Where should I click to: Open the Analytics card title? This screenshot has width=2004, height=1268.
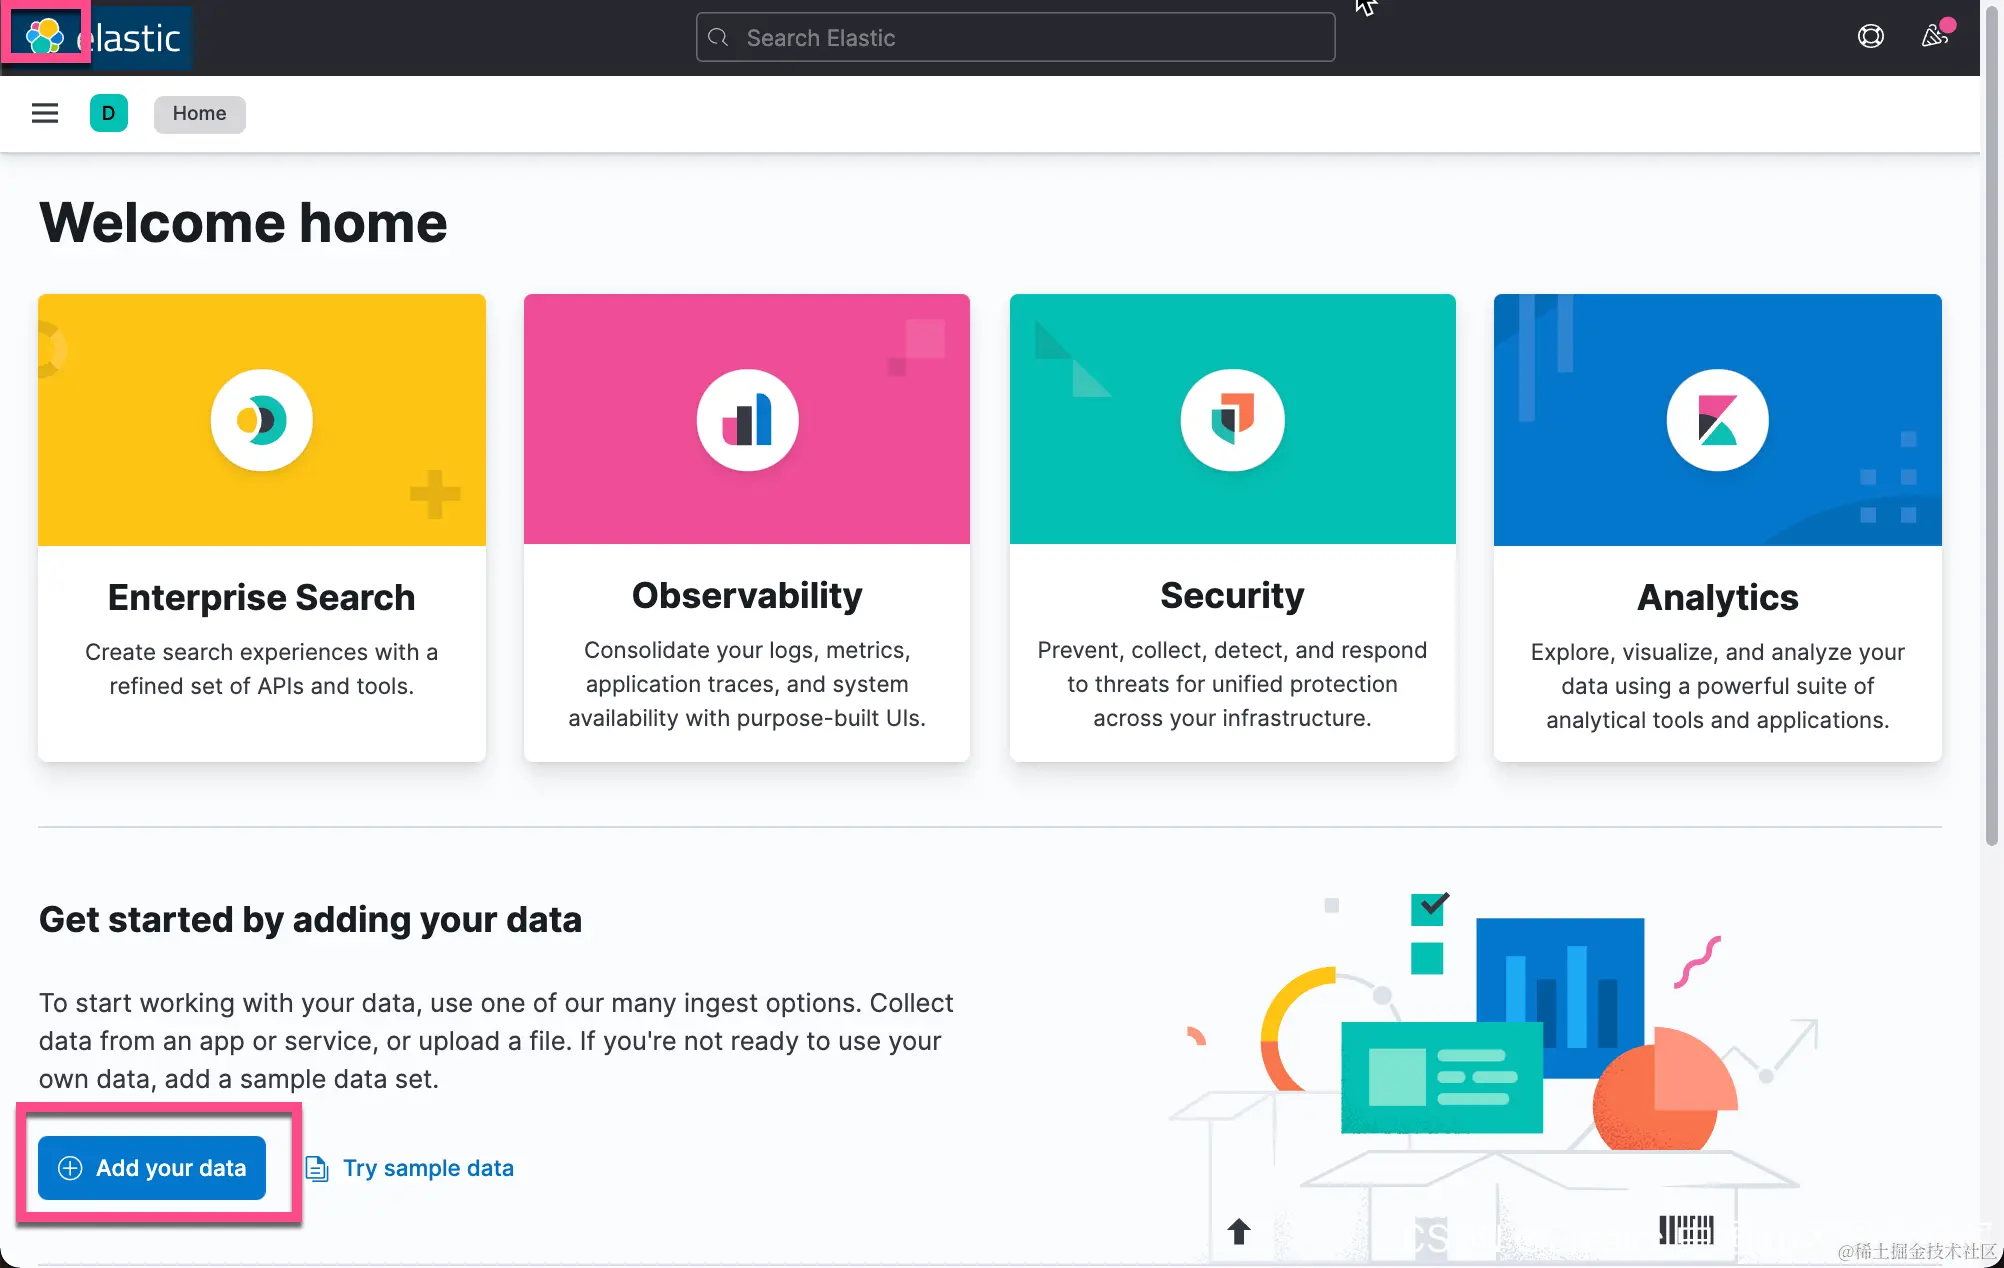pyautogui.click(x=1717, y=597)
